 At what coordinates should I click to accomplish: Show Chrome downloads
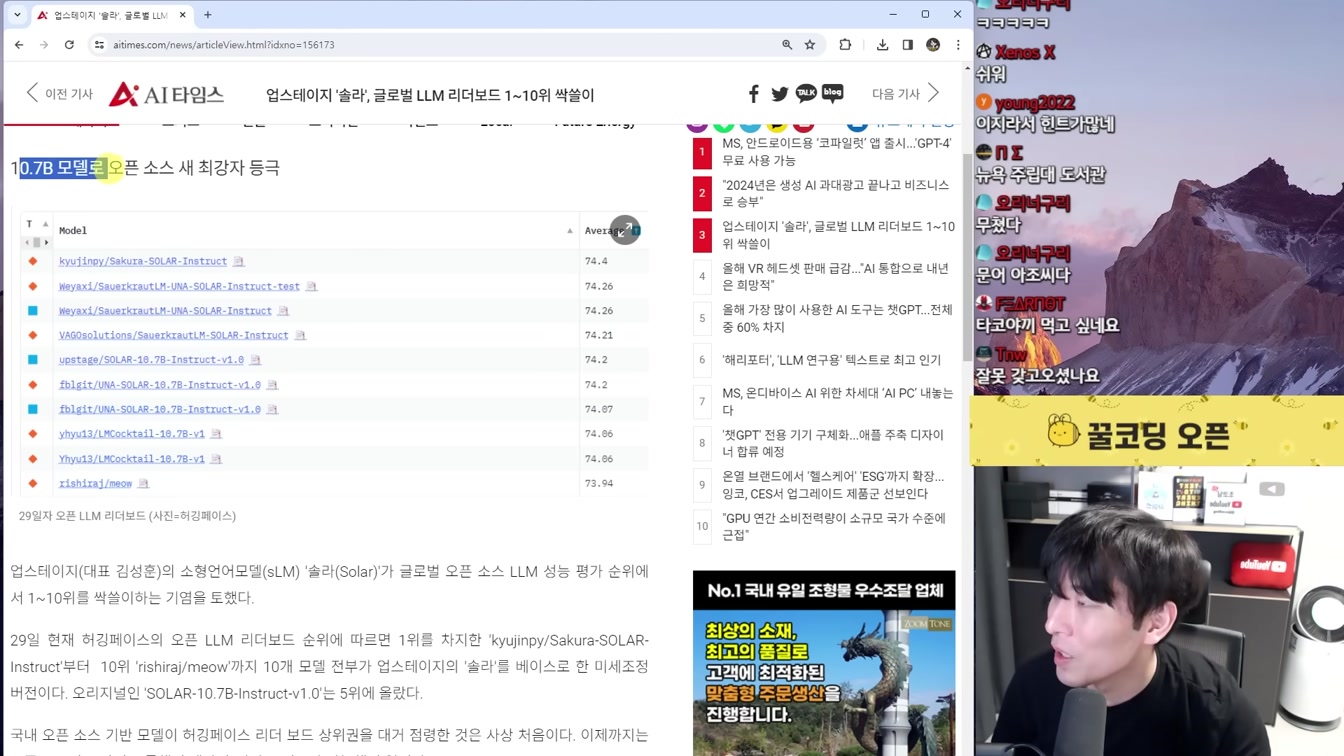882,45
